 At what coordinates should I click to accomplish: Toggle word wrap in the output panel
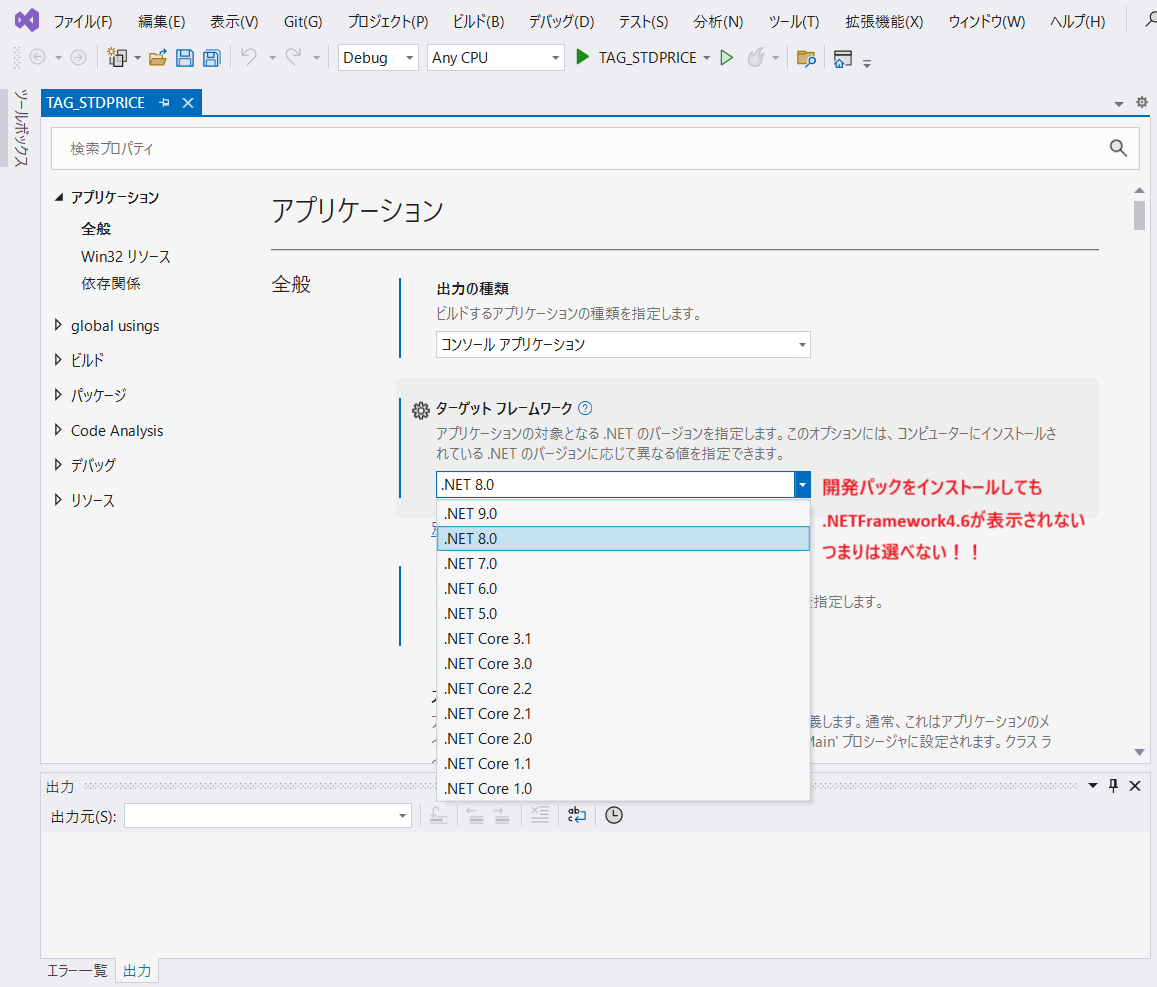(577, 816)
